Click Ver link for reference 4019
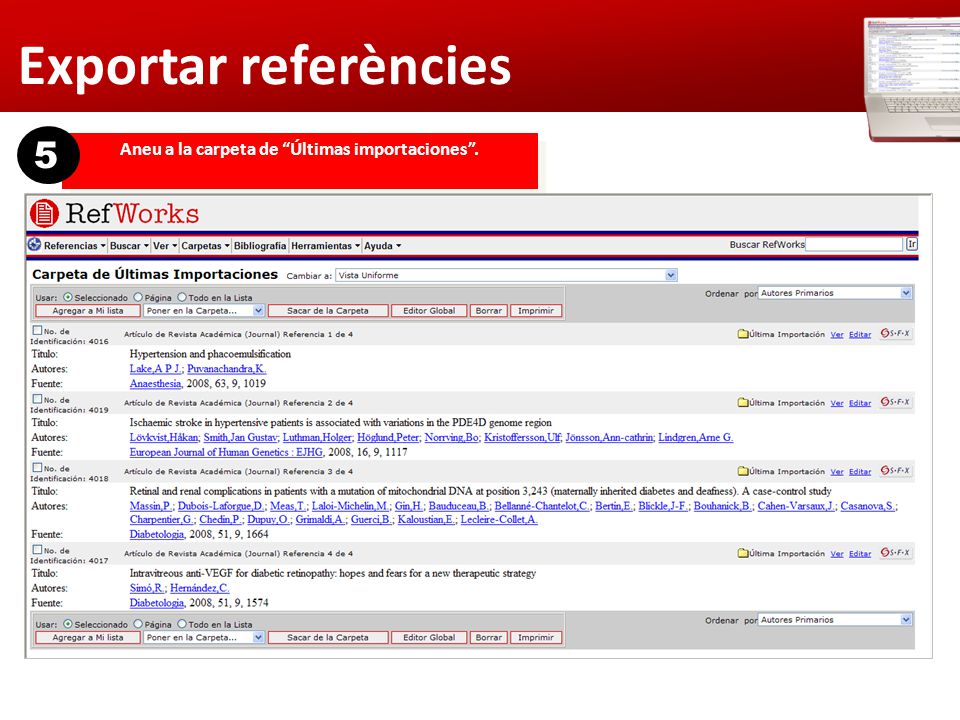The height and width of the screenshot is (720, 960). (x=837, y=403)
